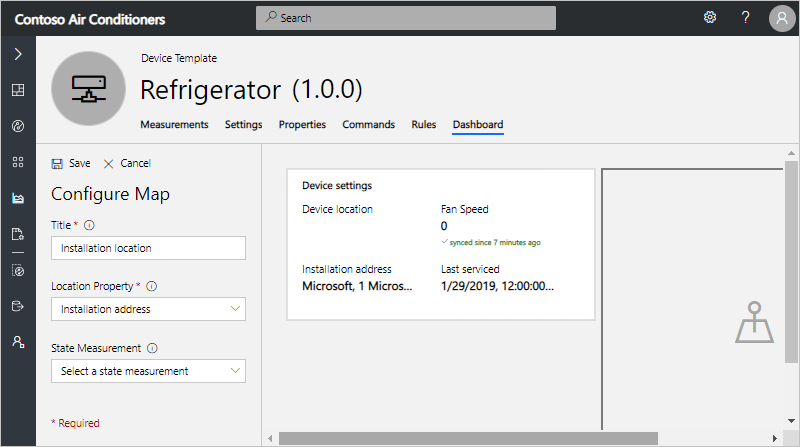Open the data export sidebar icon
Screen dimensions: 800x447
[x=18, y=306]
